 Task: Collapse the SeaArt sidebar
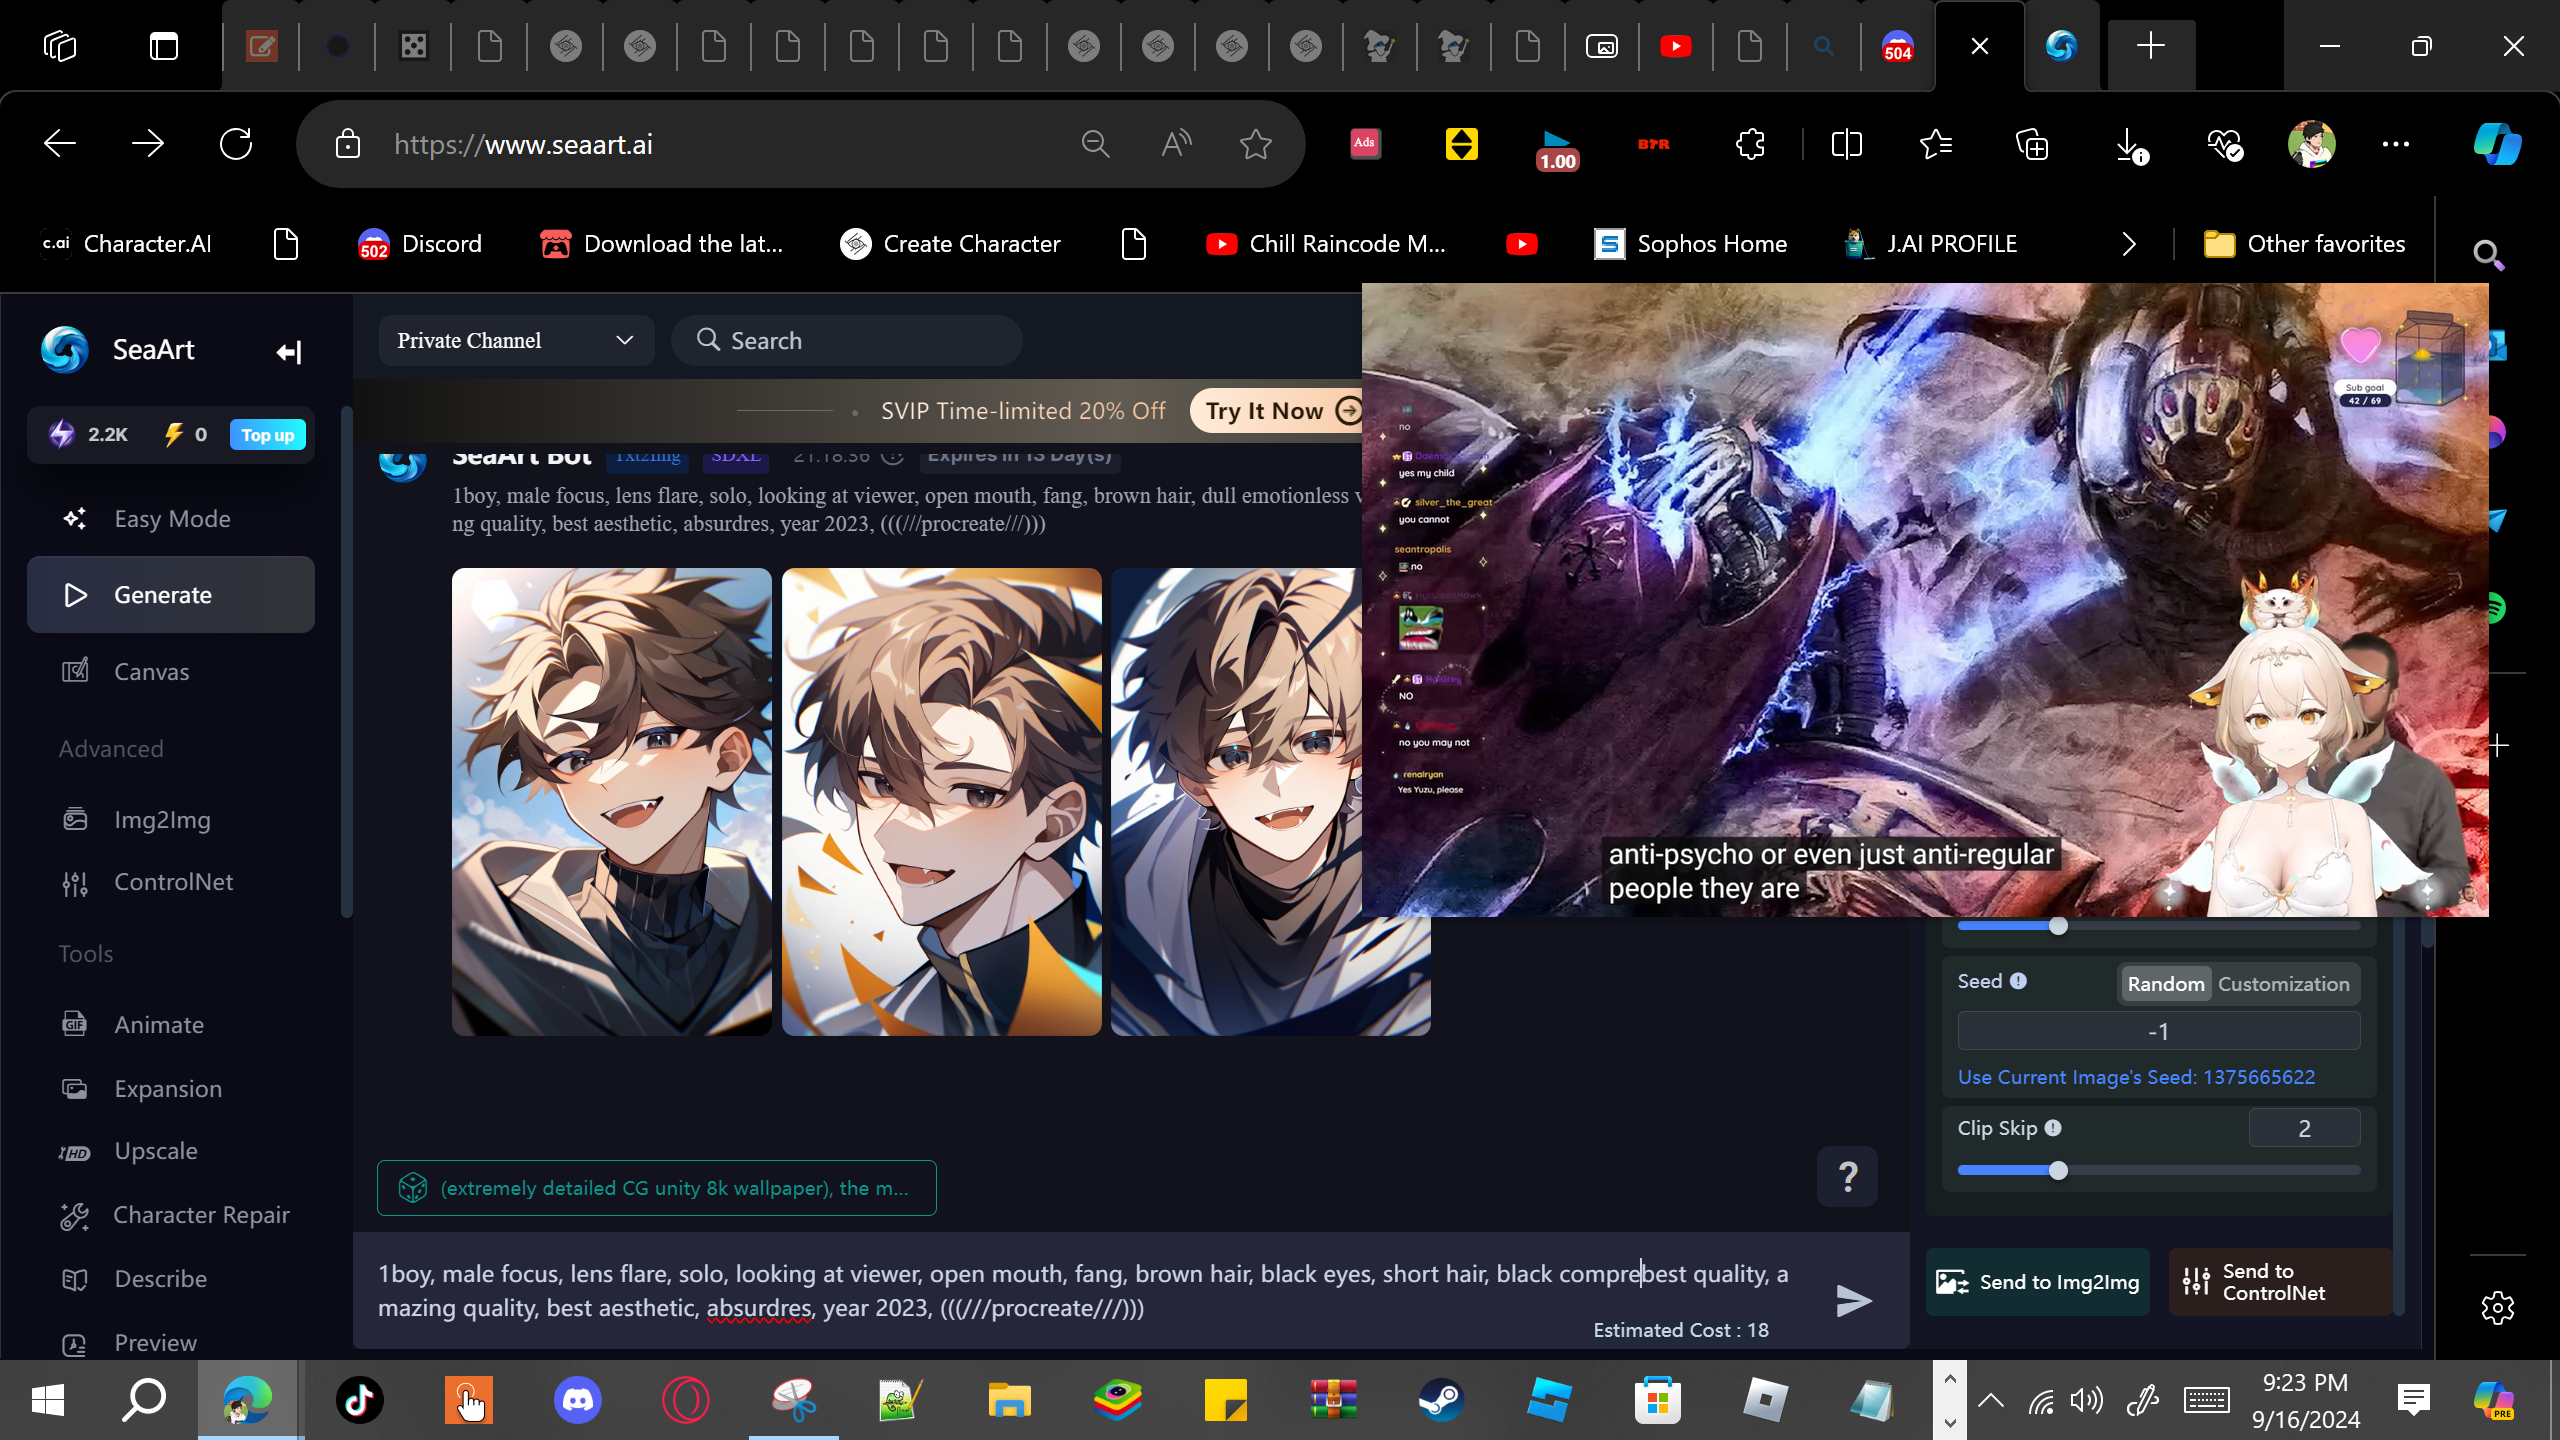pyautogui.click(x=288, y=352)
